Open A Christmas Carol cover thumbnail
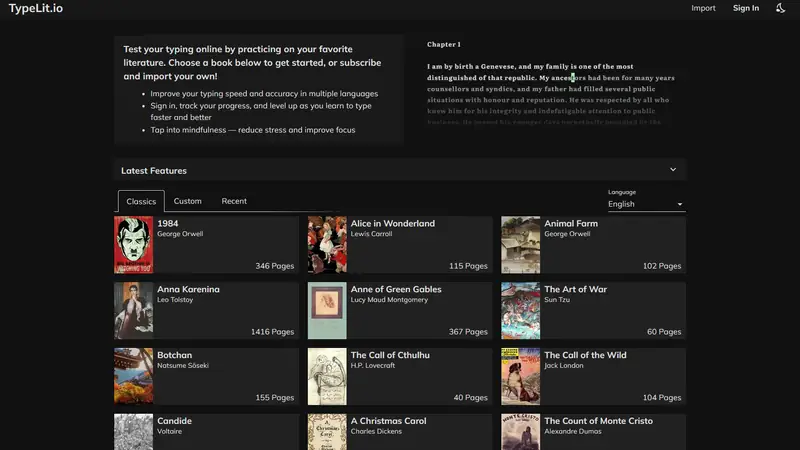The height and width of the screenshot is (450, 800). click(327, 432)
